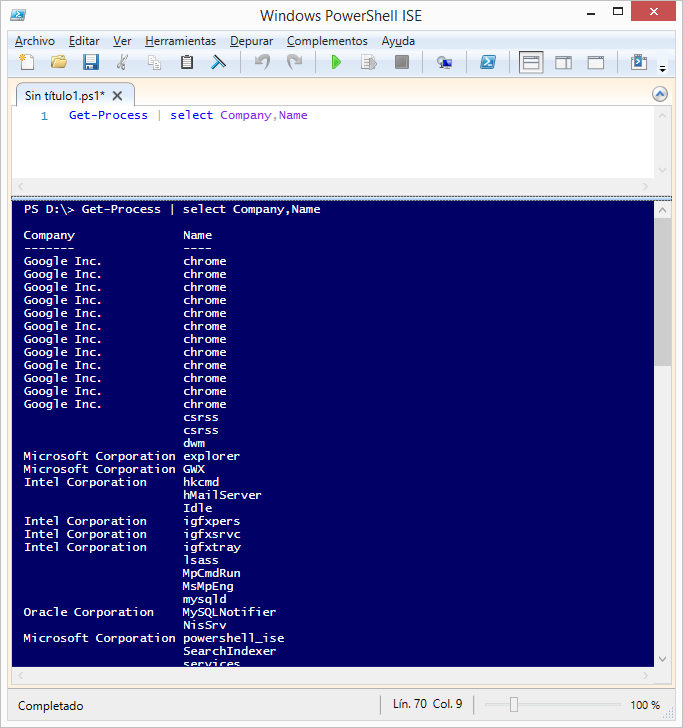683x728 pixels.
Task: Open the Archivo menu
Action: pyautogui.click(x=35, y=41)
